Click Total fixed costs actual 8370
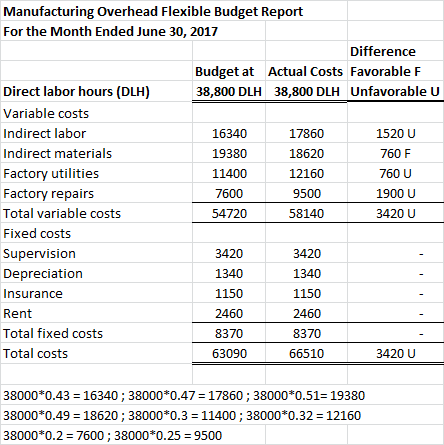Viewport: 444px width, 445px height. [306, 333]
